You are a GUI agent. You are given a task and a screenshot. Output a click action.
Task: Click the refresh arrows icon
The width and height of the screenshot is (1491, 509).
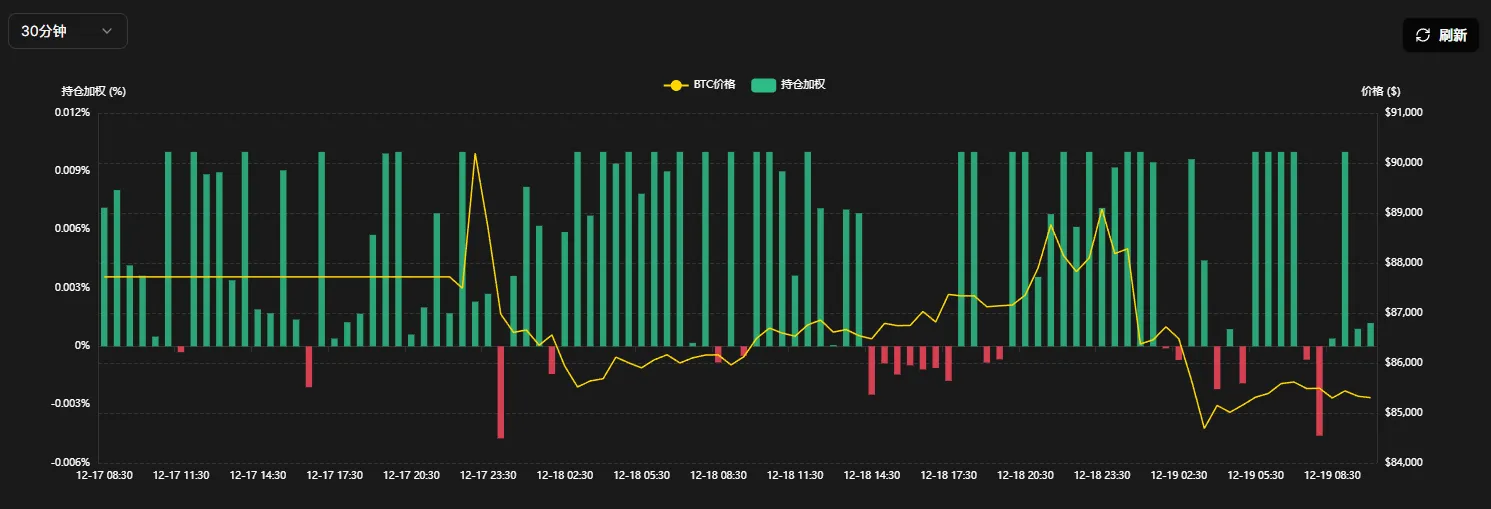coord(1423,35)
